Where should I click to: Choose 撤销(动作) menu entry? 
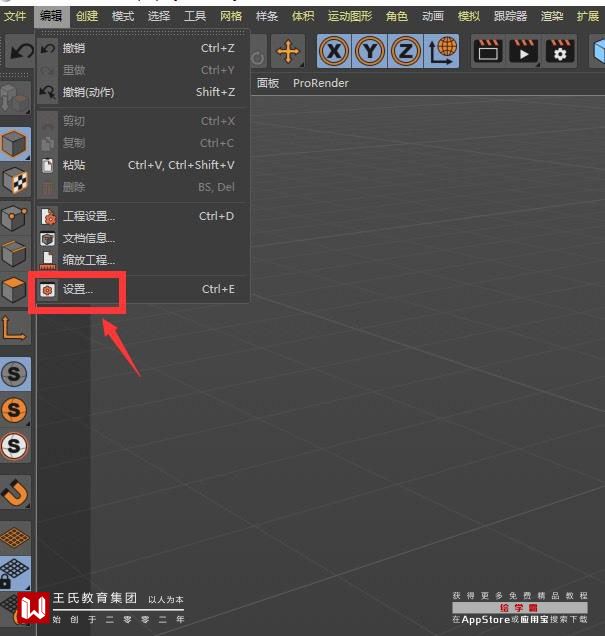143,92
